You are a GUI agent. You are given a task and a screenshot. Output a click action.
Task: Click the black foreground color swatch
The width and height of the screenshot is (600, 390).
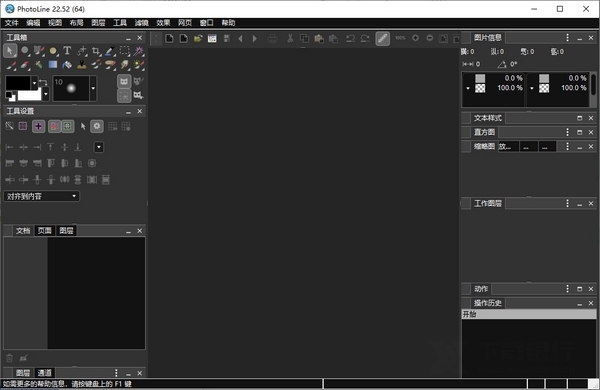point(18,83)
